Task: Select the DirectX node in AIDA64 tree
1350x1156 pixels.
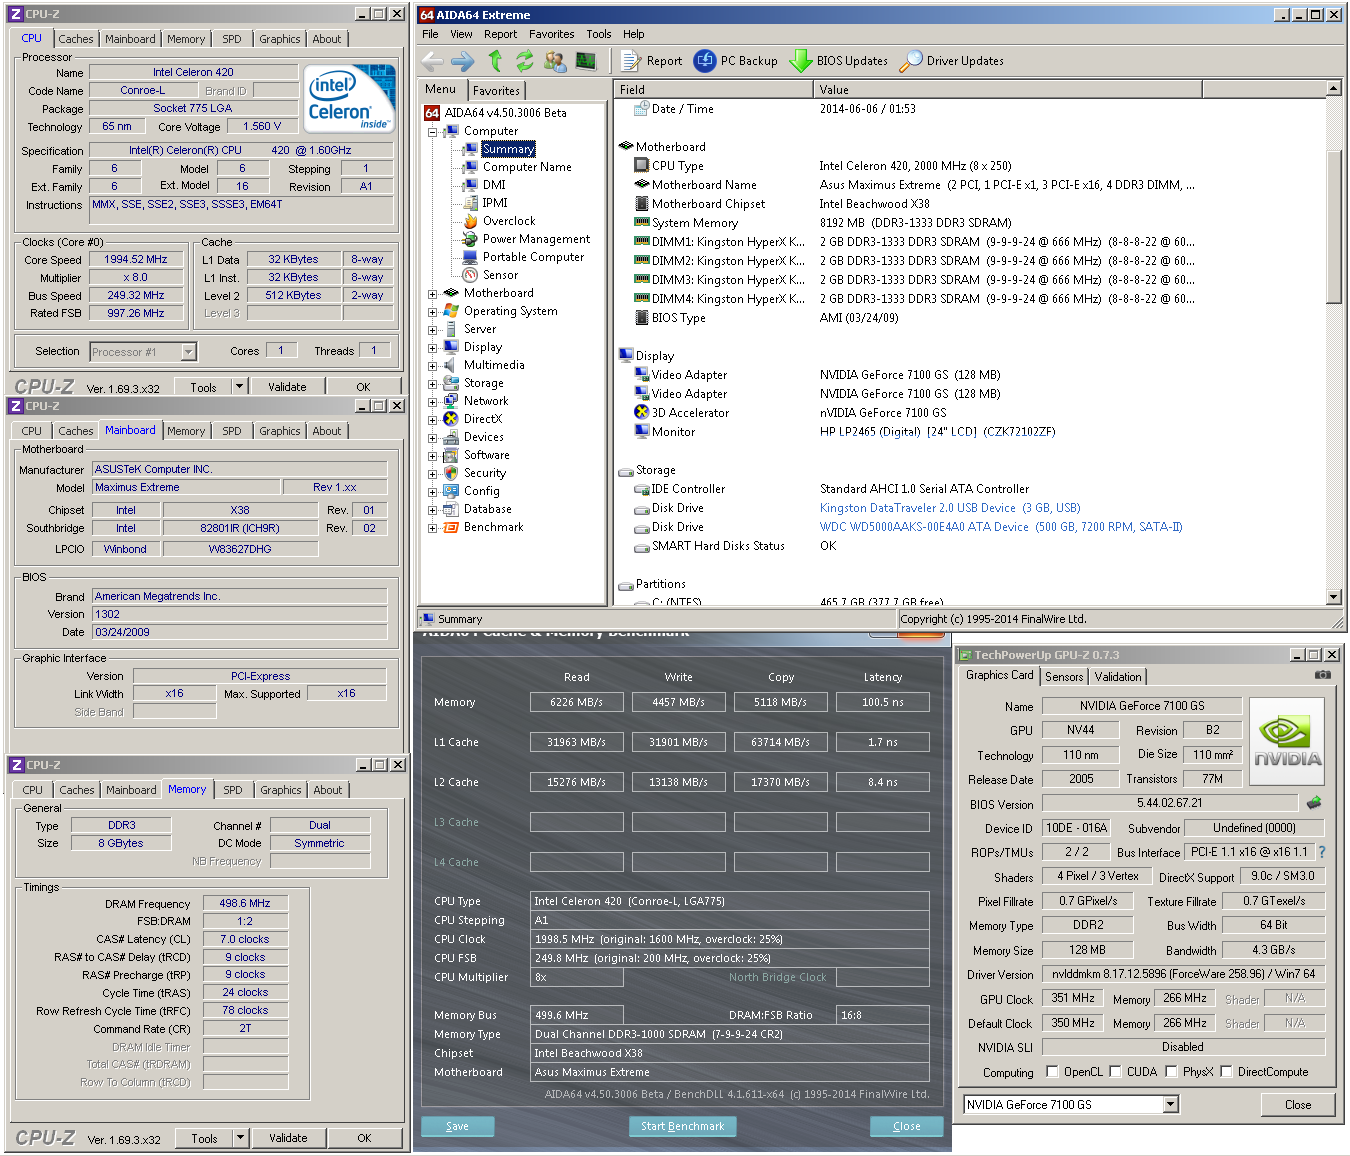Action: (483, 419)
